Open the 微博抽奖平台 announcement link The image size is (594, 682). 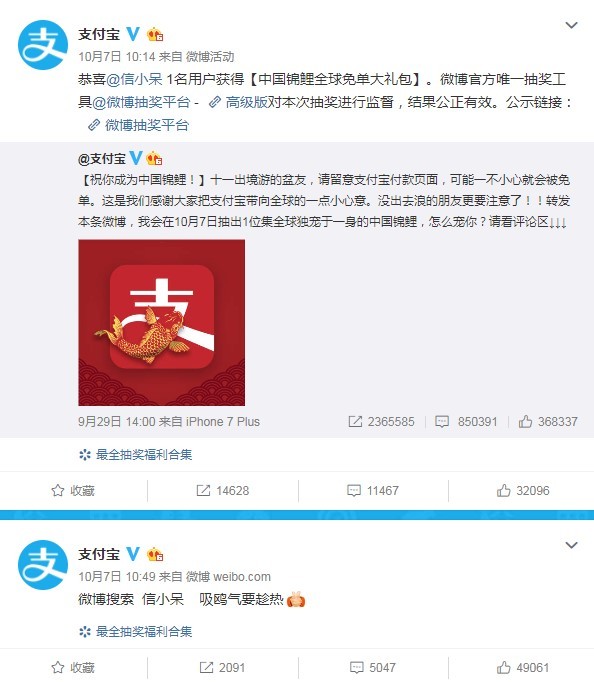(x=138, y=125)
